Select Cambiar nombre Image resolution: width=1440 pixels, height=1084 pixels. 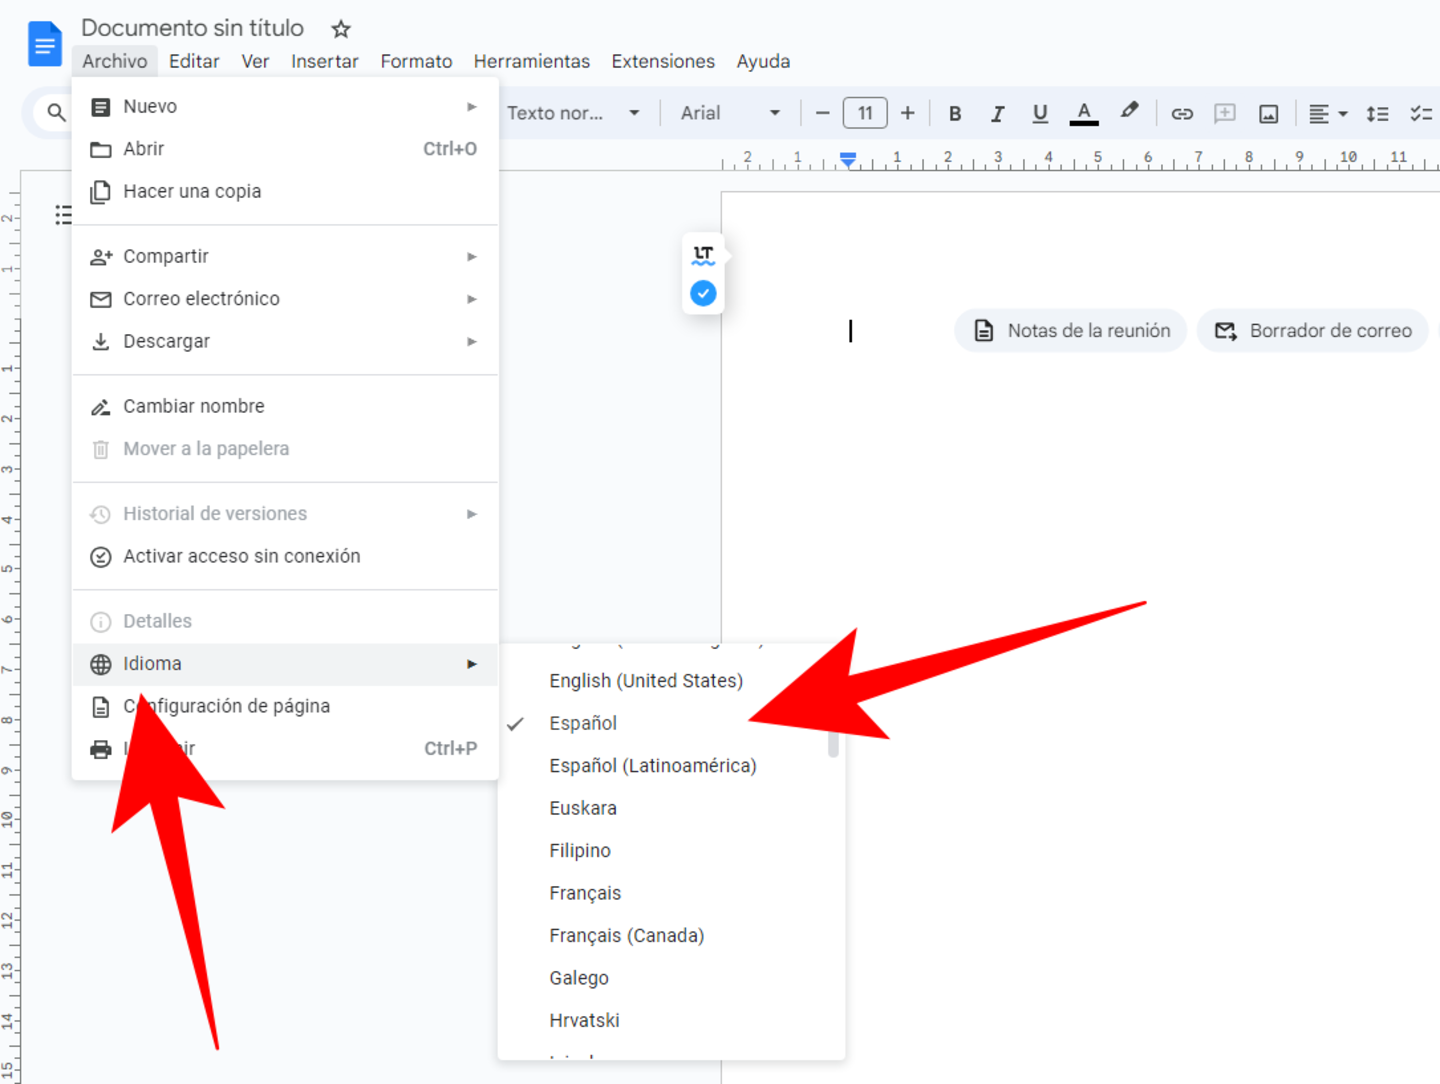coord(285,407)
